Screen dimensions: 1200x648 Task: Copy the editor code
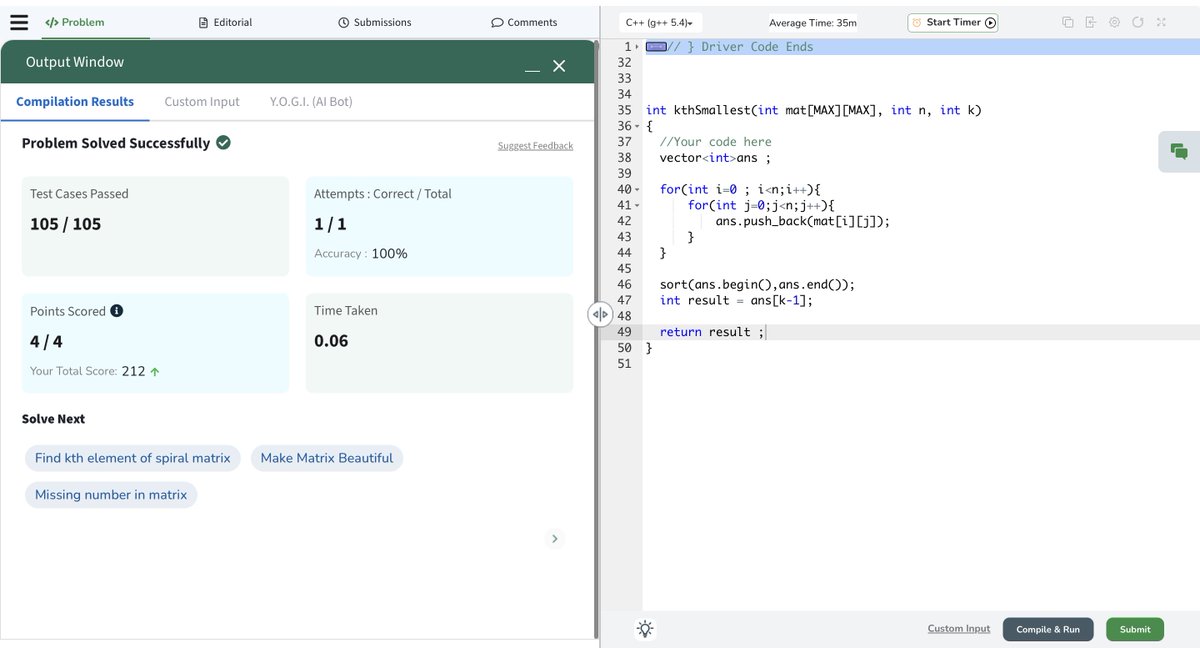(1067, 22)
